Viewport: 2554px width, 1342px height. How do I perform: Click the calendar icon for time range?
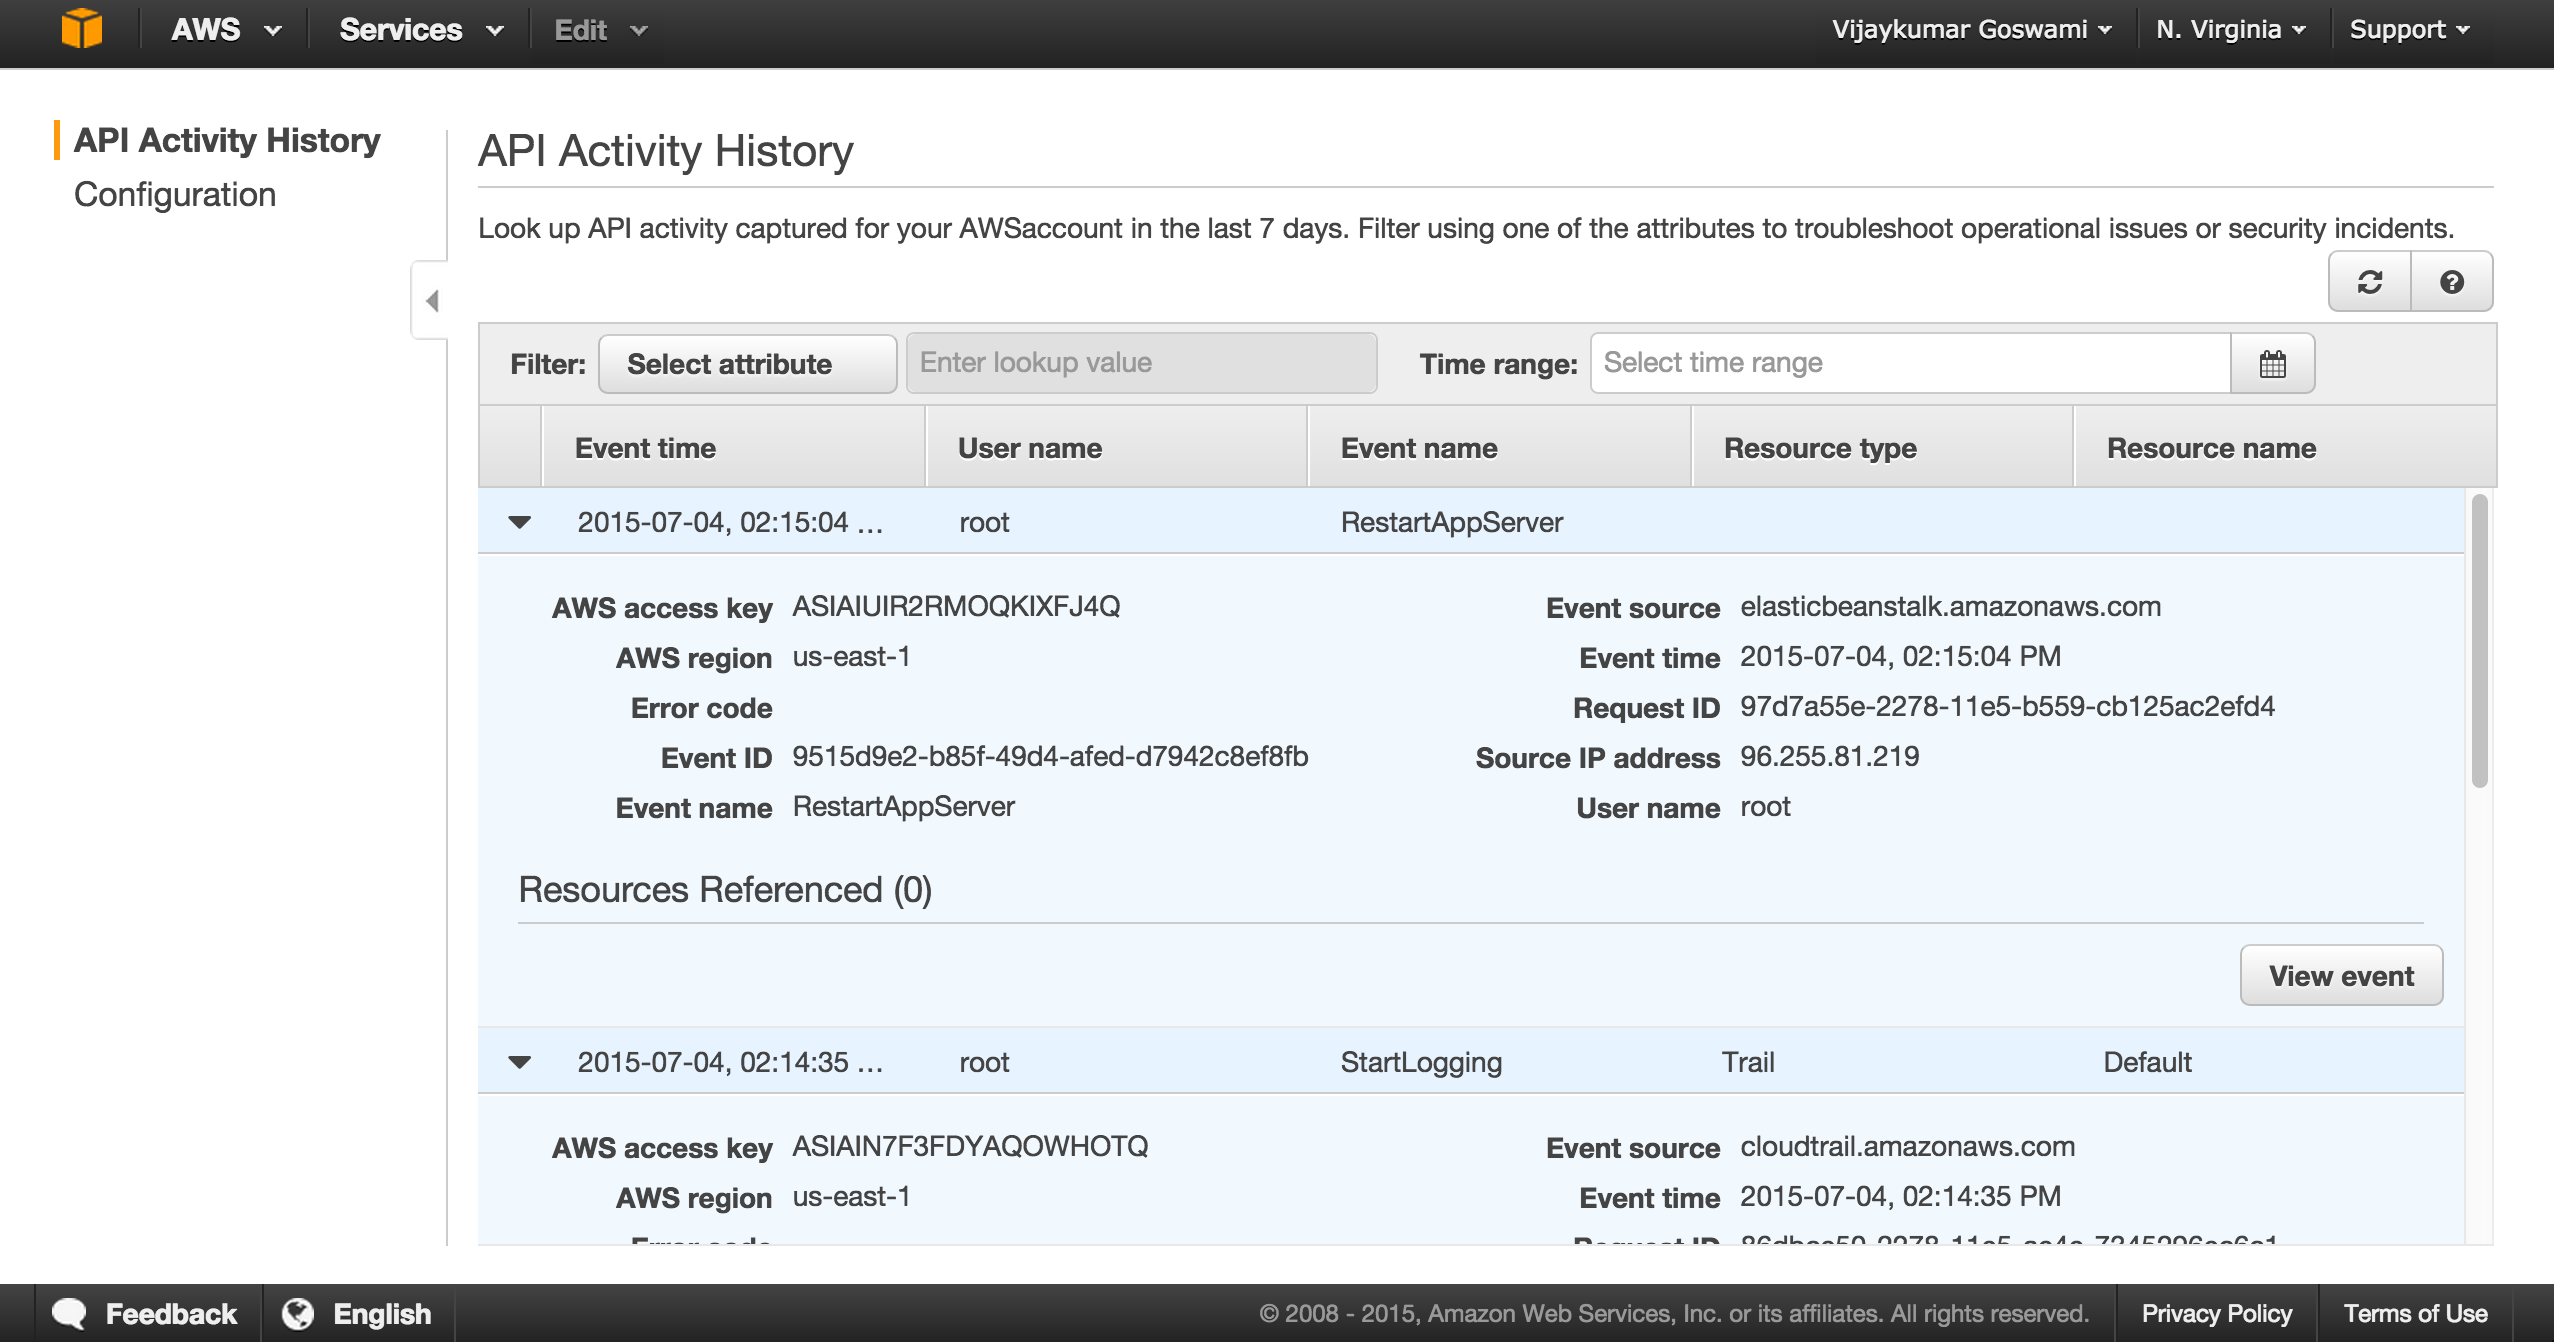[x=2275, y=362]
